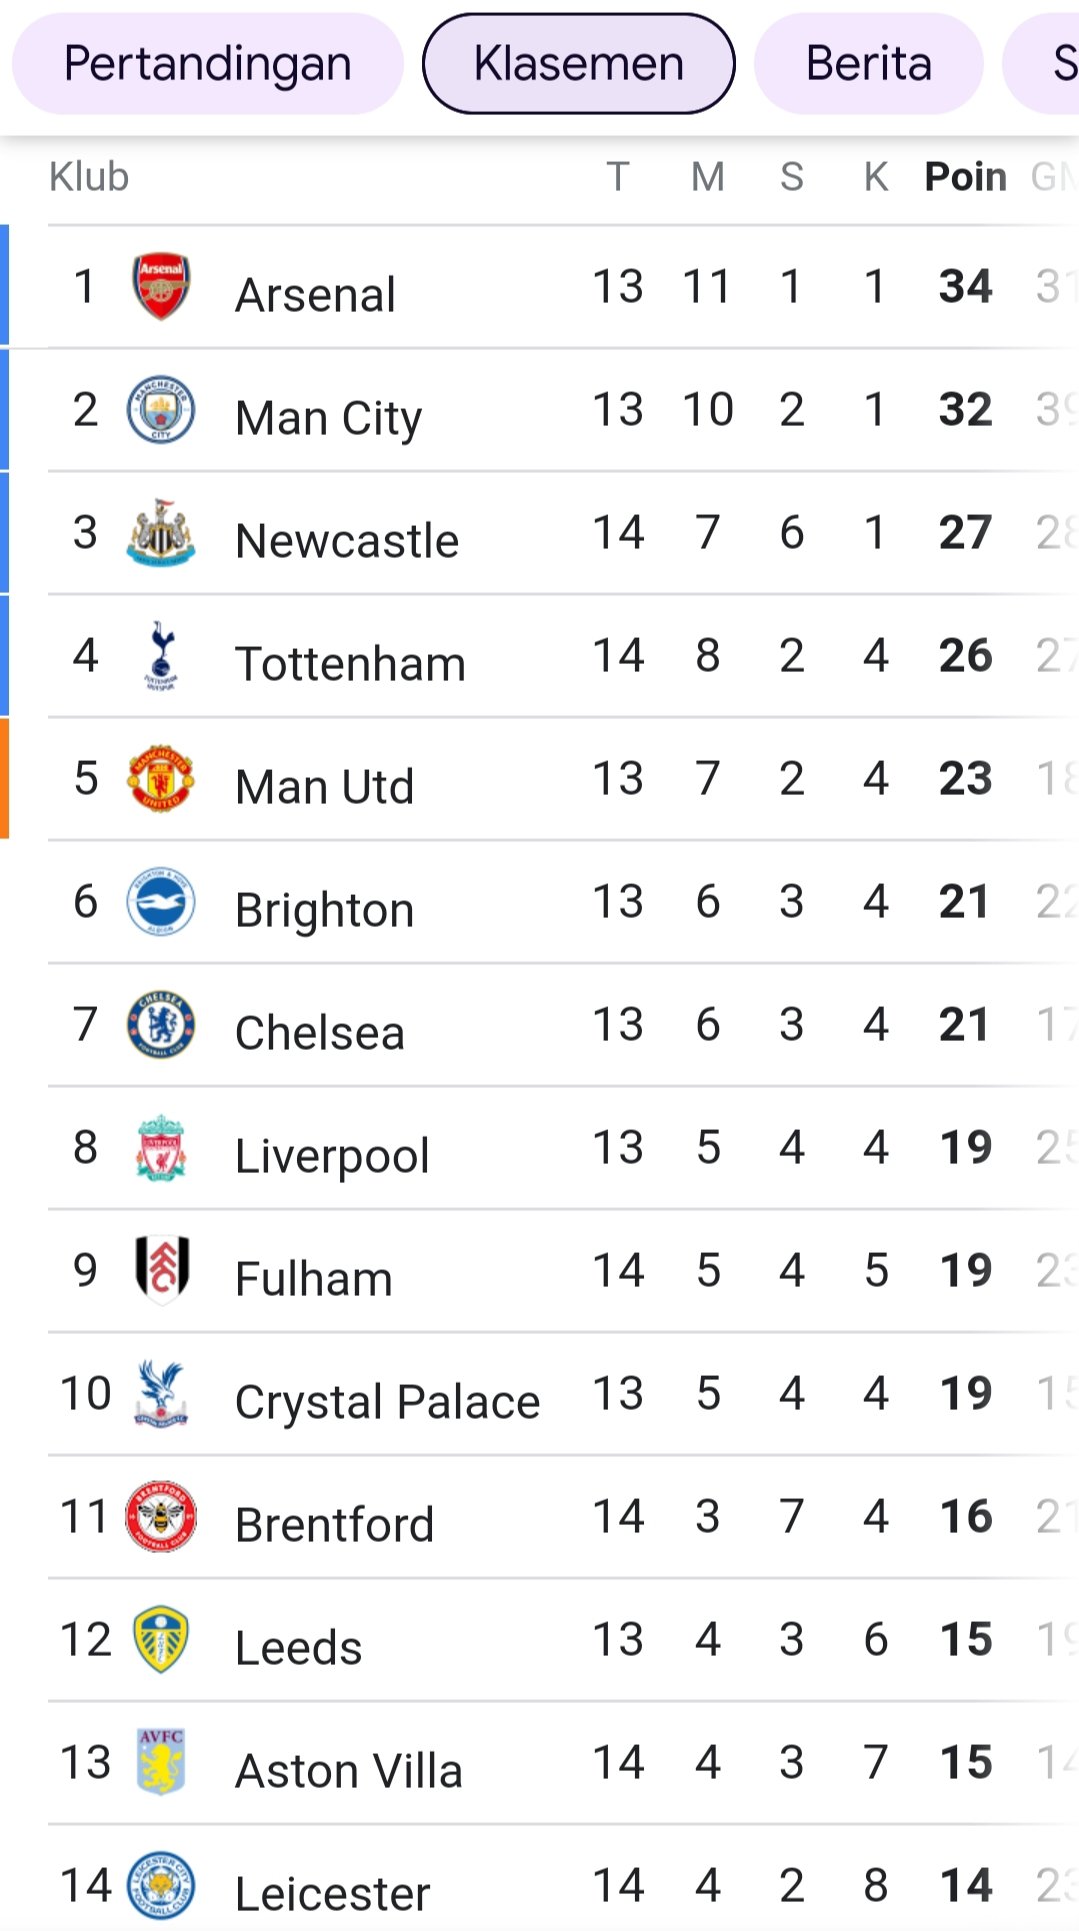Image resolution: width=1079 pixels, height=1931 pixels.
Task: Tap the Liverpool club badge
Action: pyautogui.click(x=161, y=1148)
